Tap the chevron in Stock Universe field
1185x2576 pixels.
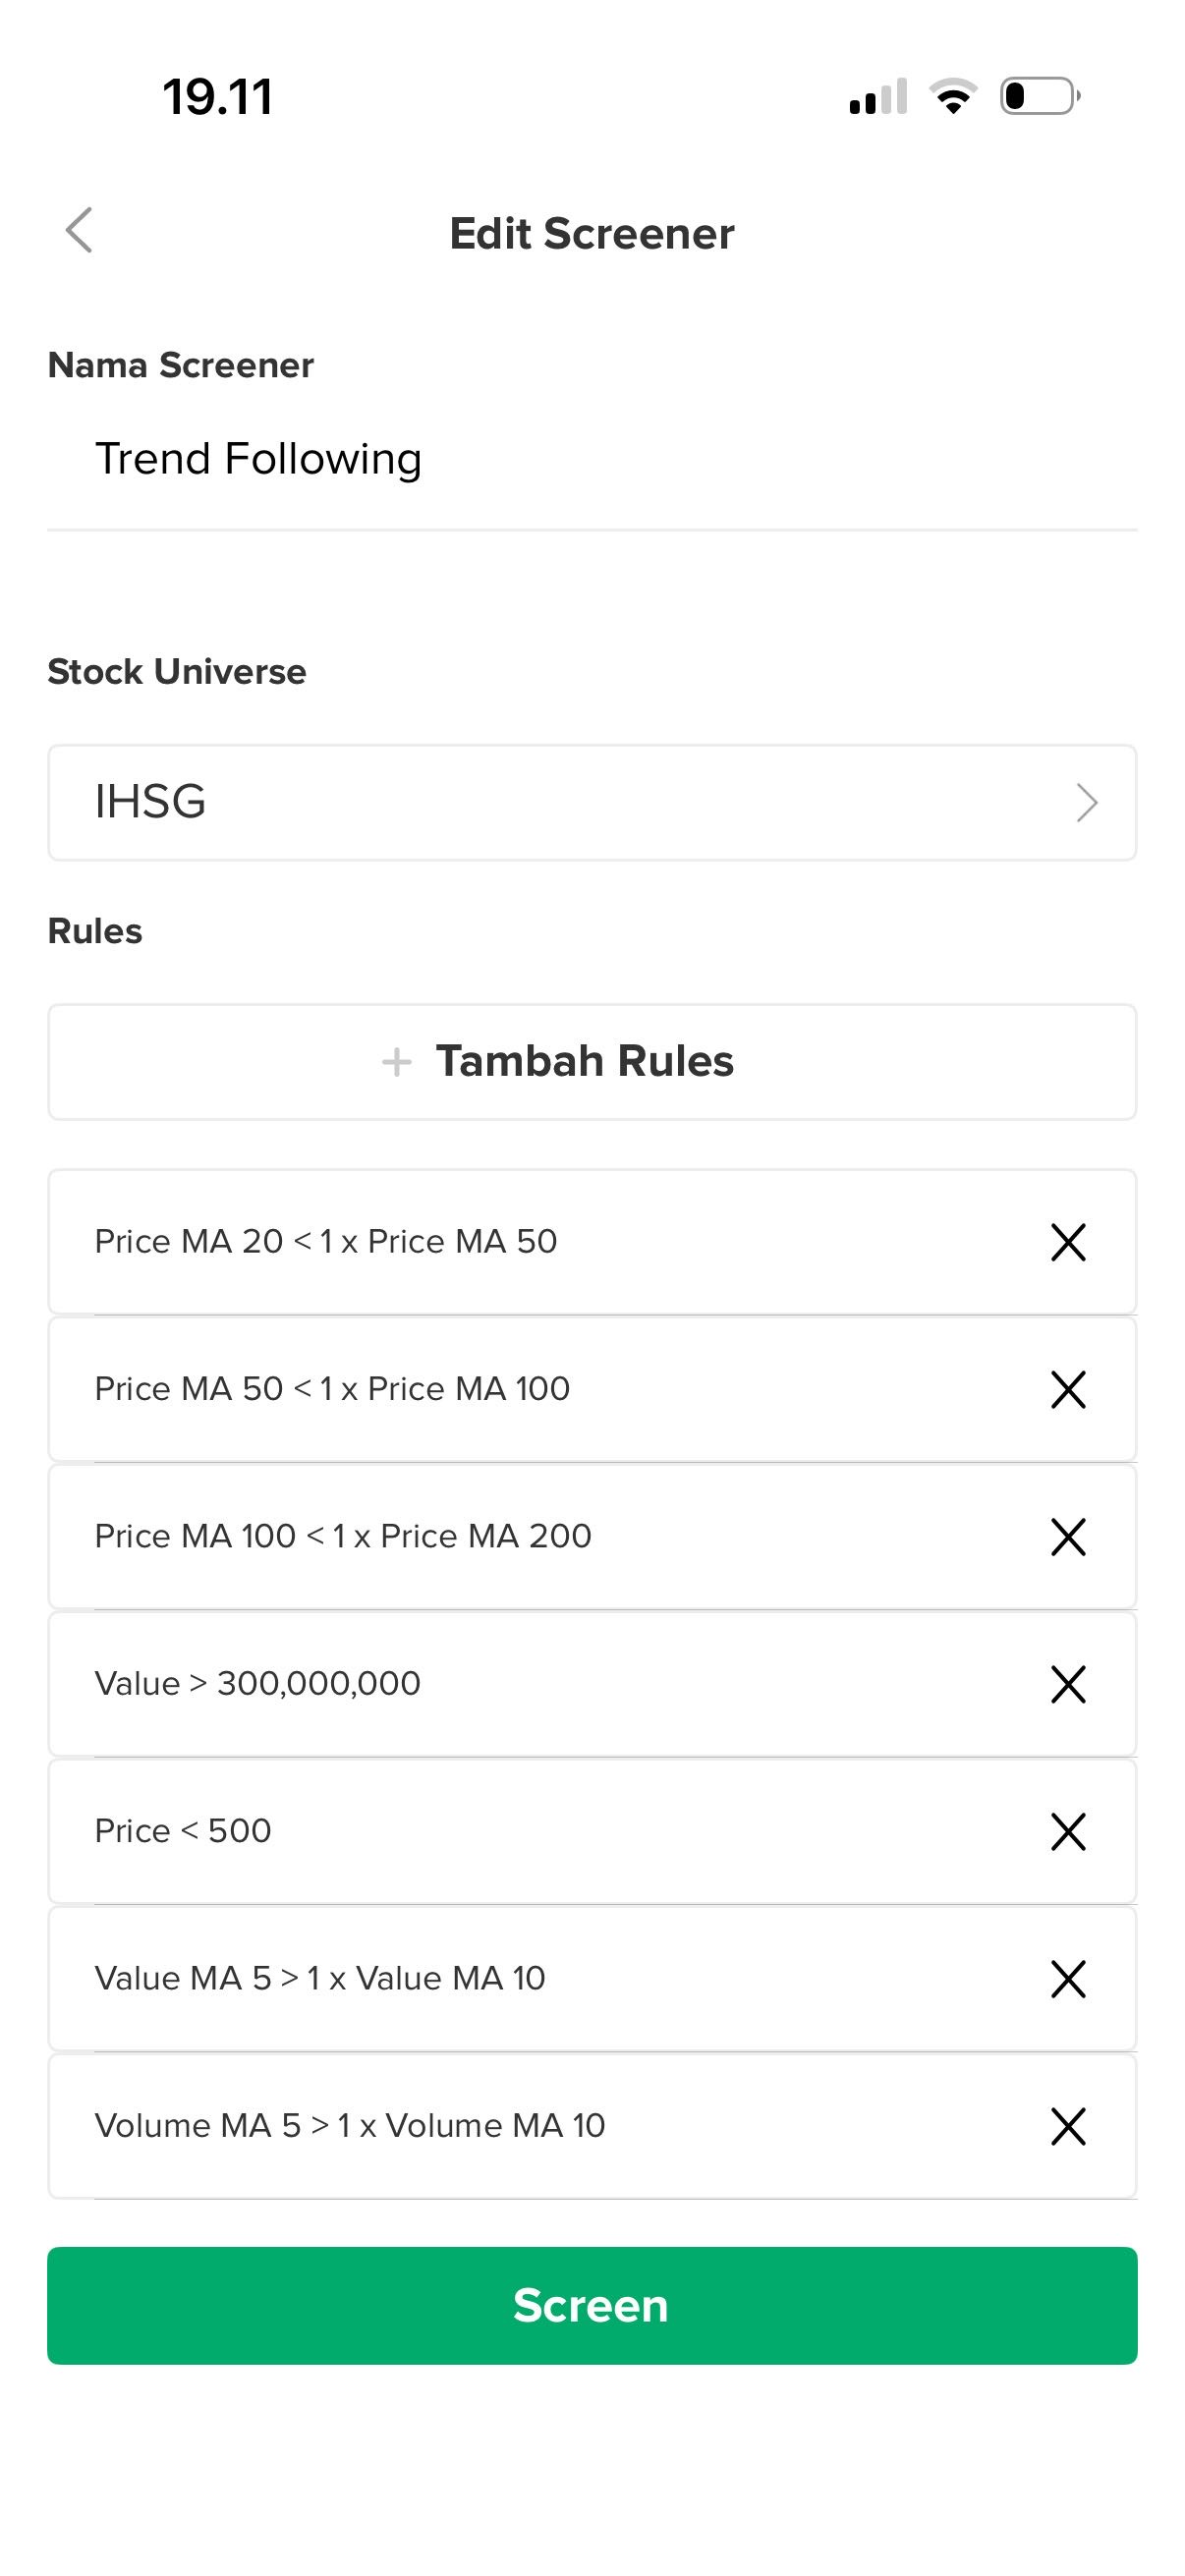[x=1086, y=802]
